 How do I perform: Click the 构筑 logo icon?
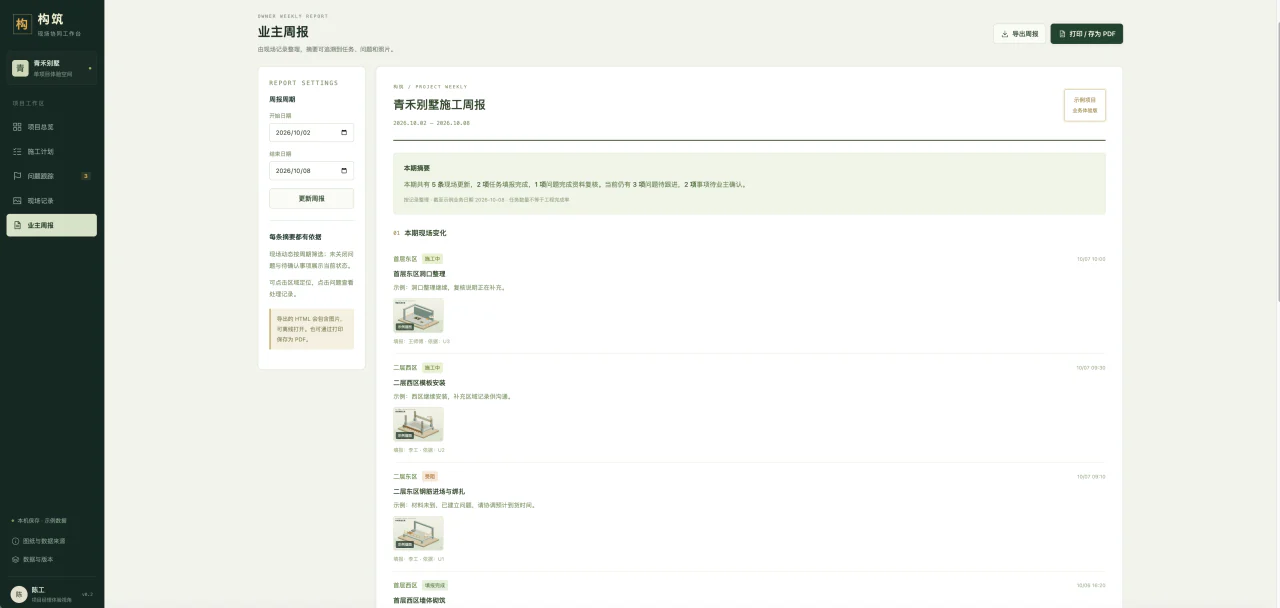pyautogui.click(x=22, y=25)
